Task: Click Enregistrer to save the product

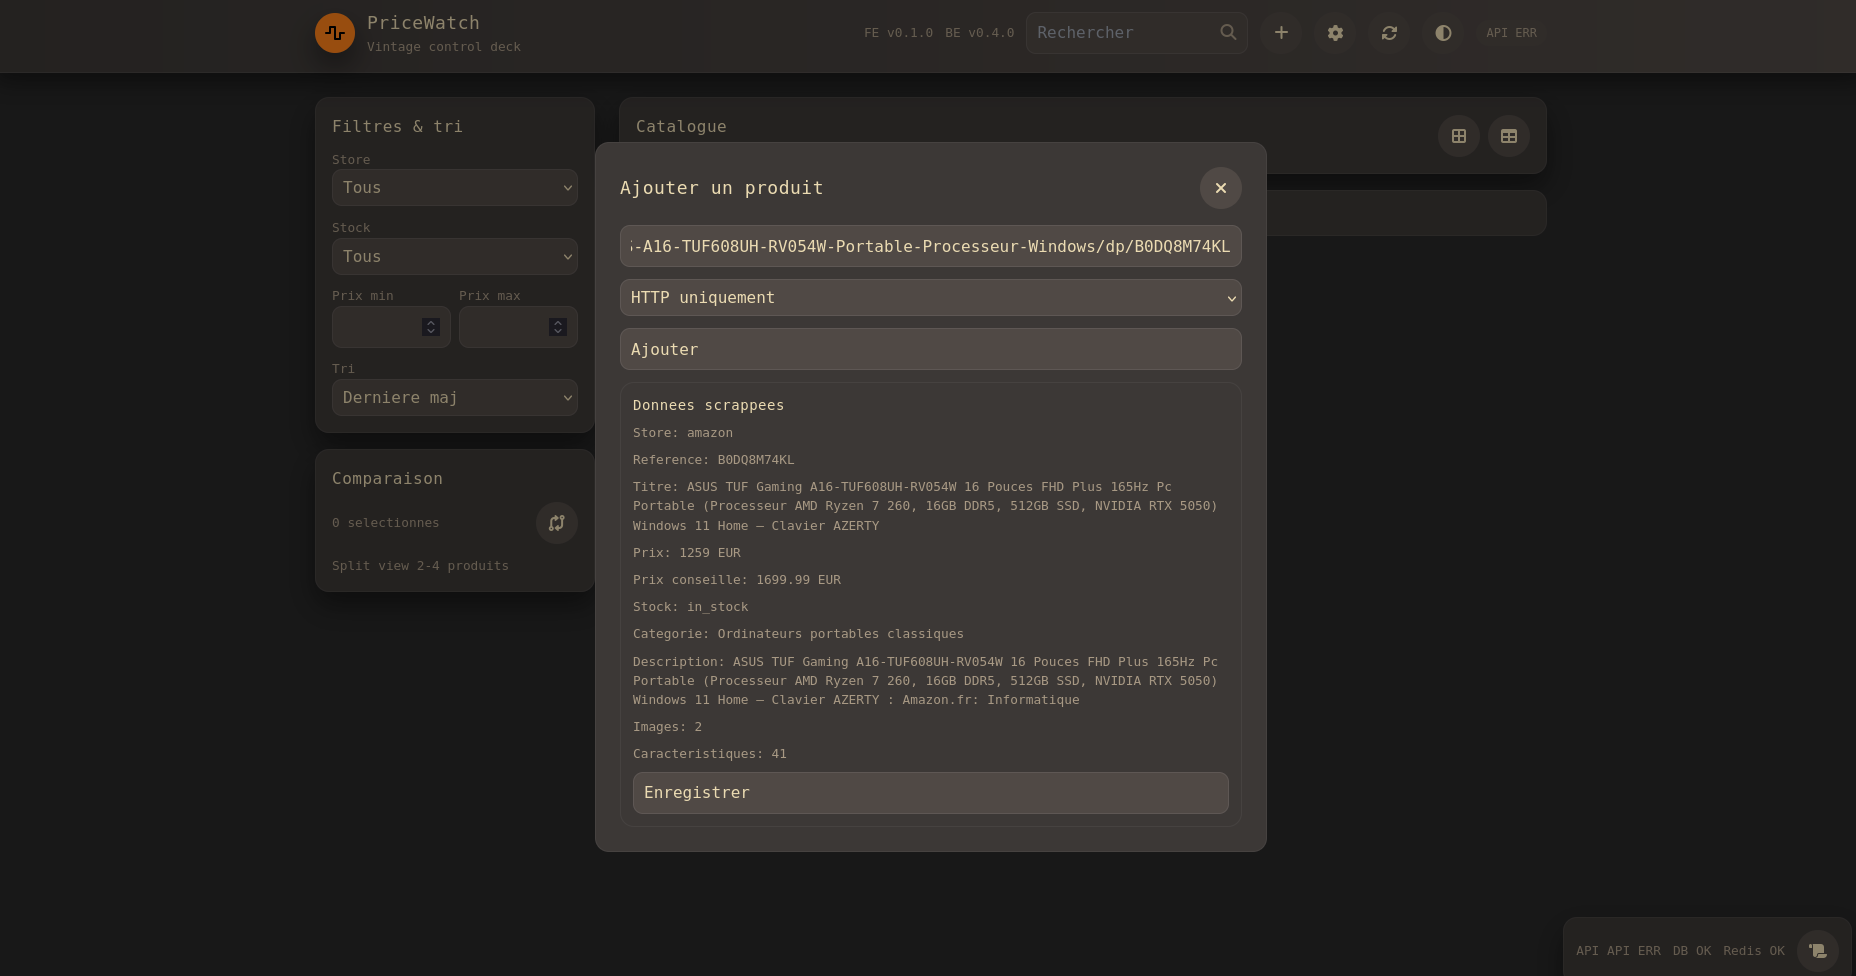Action: 930,793
